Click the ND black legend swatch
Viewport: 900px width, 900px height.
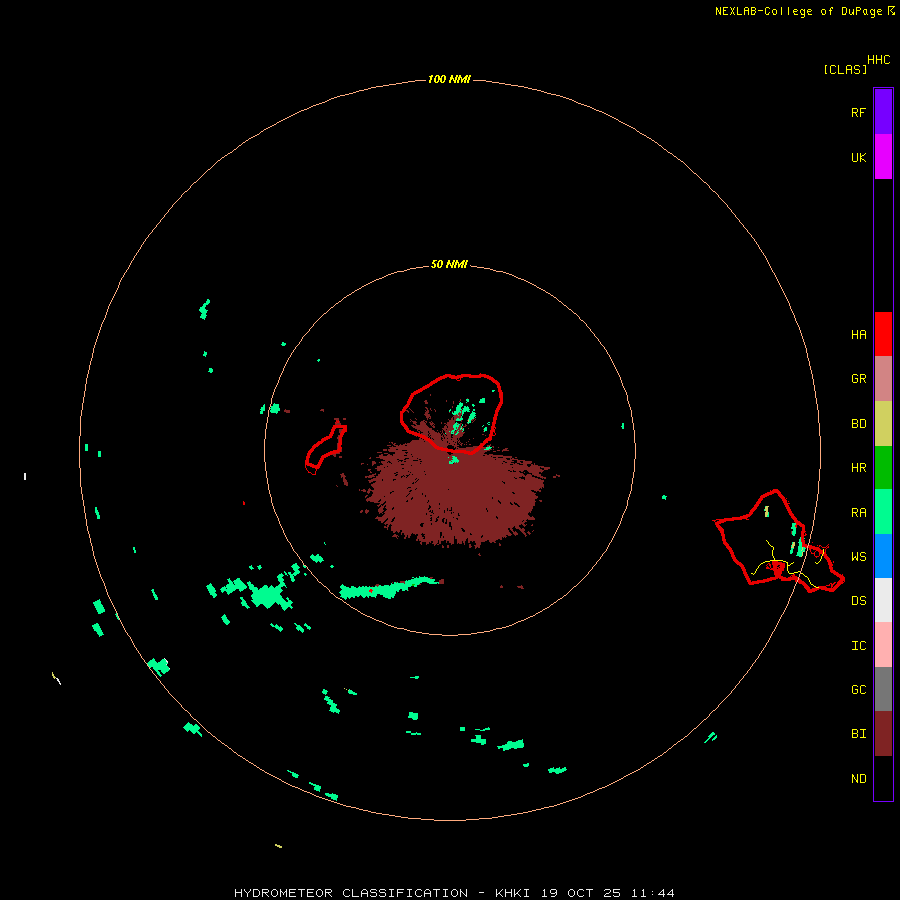tap(883, 778)
